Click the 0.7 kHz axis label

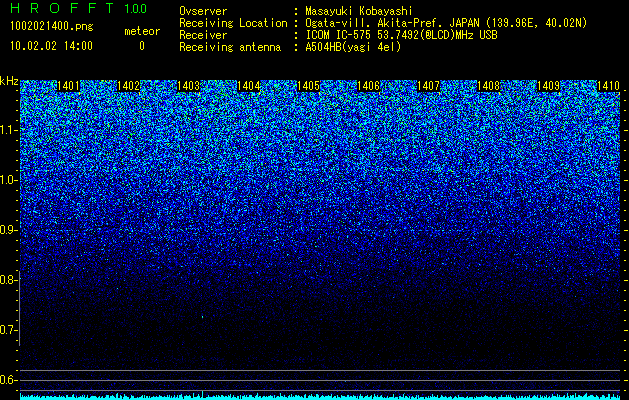point(9,330)
